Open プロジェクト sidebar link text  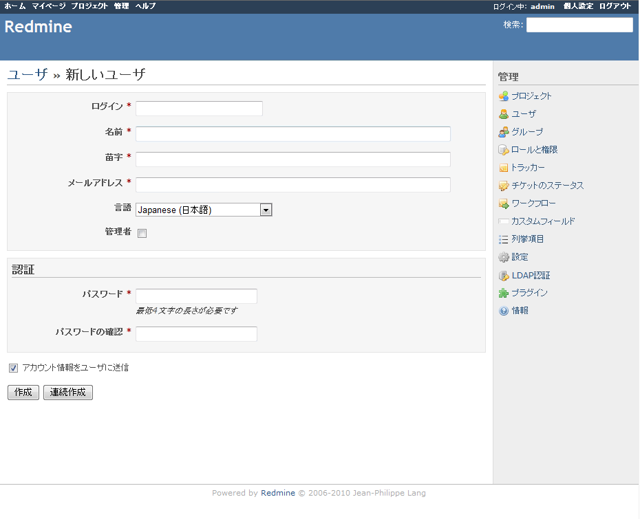[531, 96]
